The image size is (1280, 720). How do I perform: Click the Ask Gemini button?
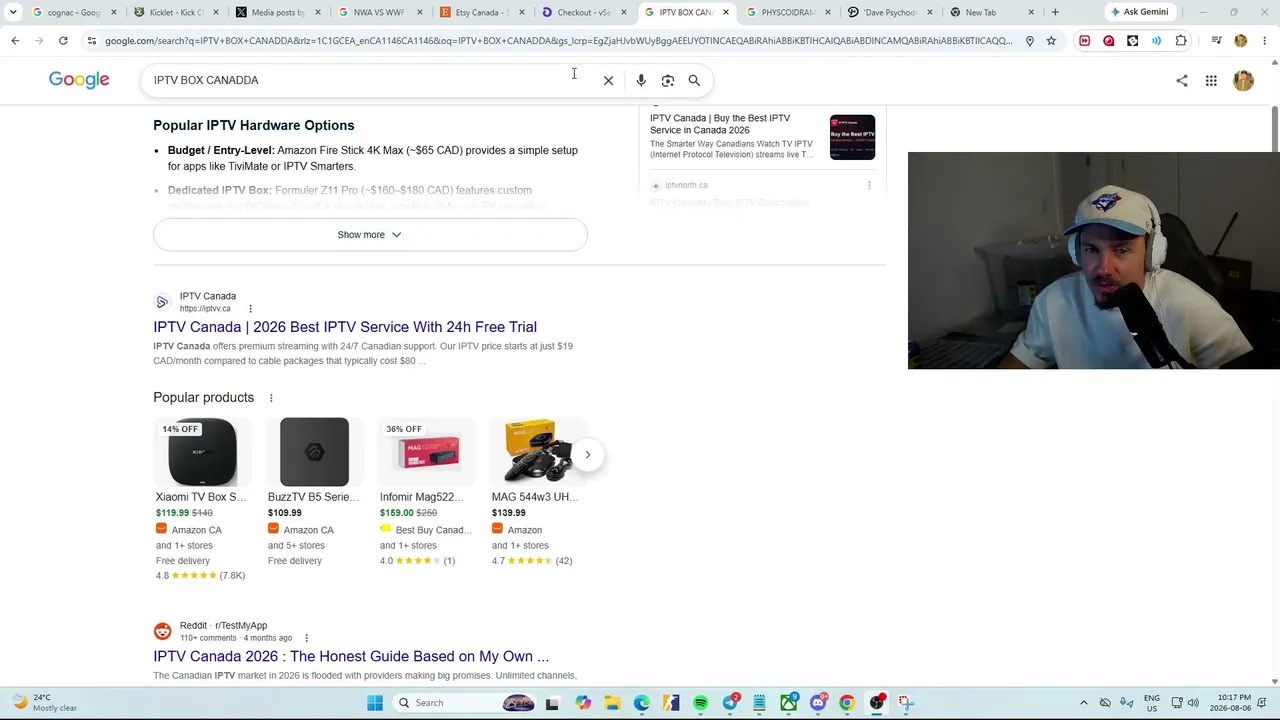1139,12
